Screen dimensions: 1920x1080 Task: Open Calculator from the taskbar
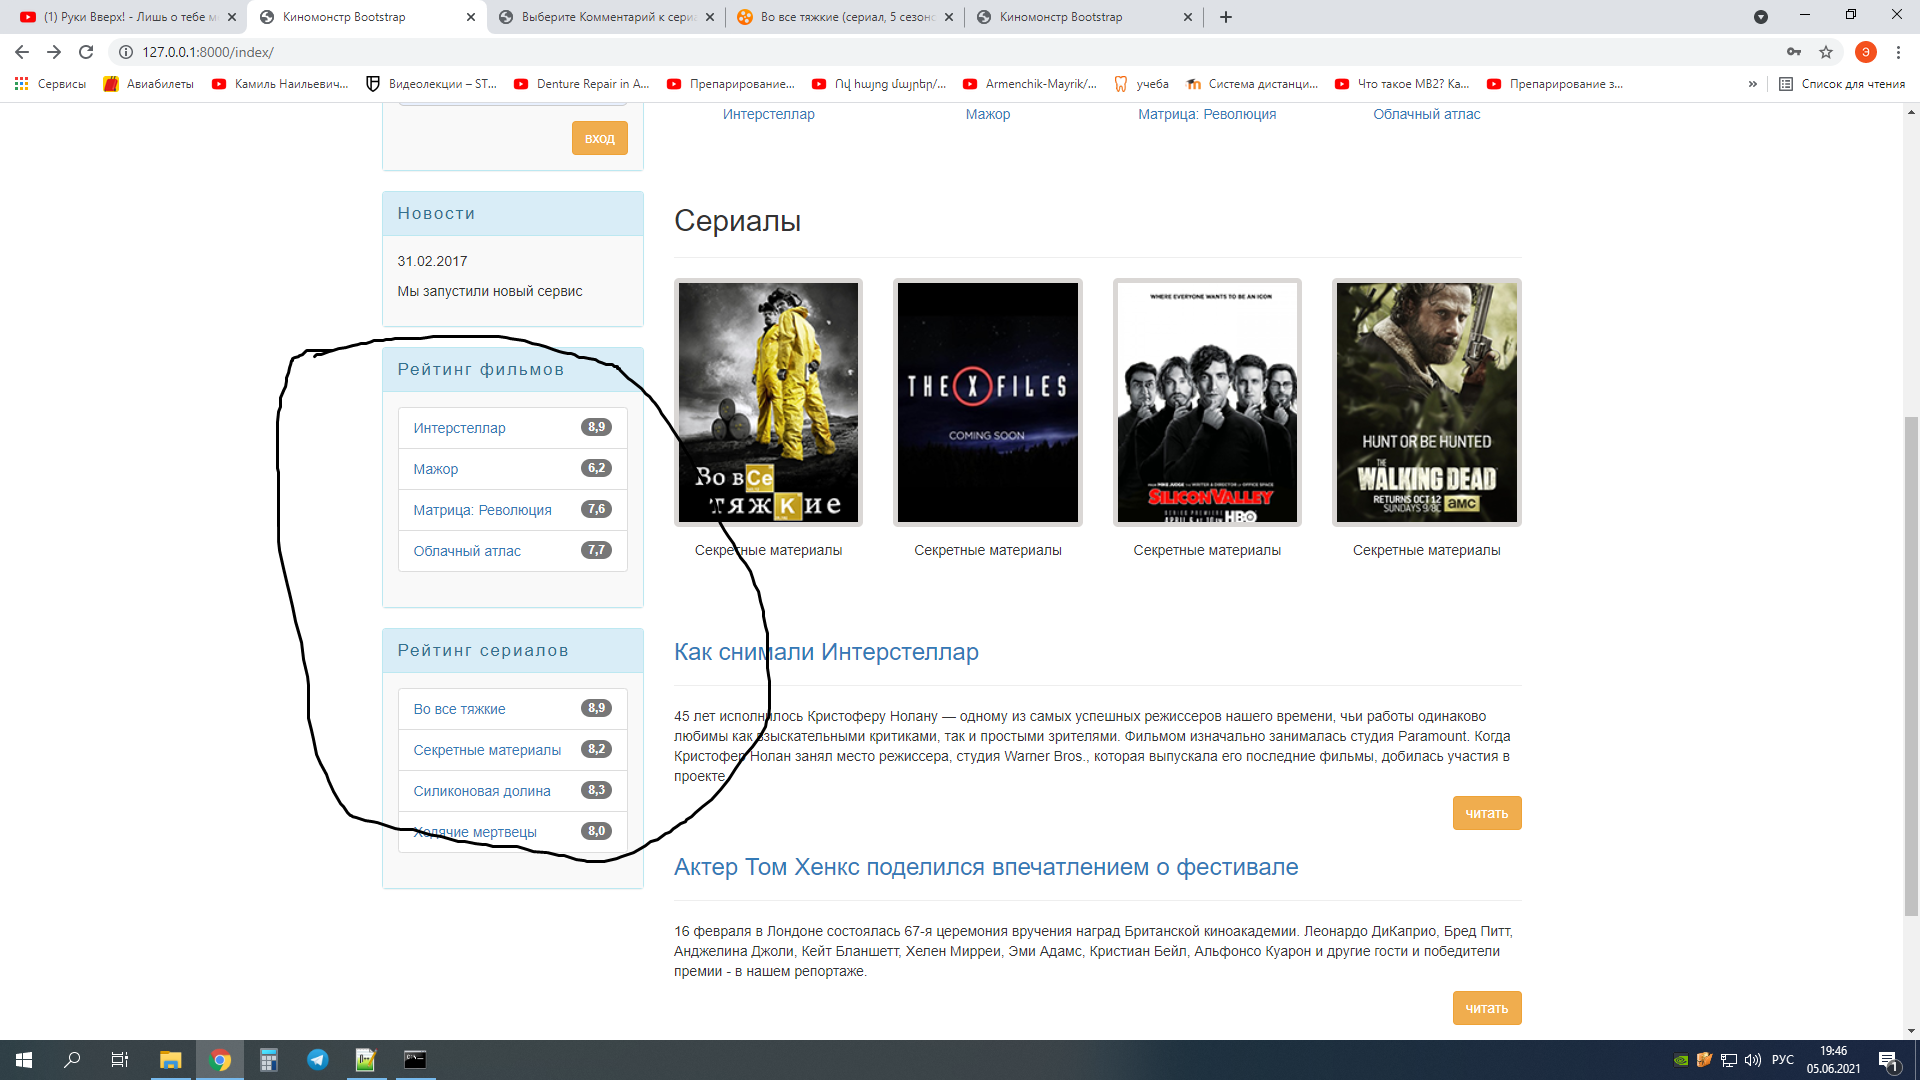click(x=268, y=1060)
